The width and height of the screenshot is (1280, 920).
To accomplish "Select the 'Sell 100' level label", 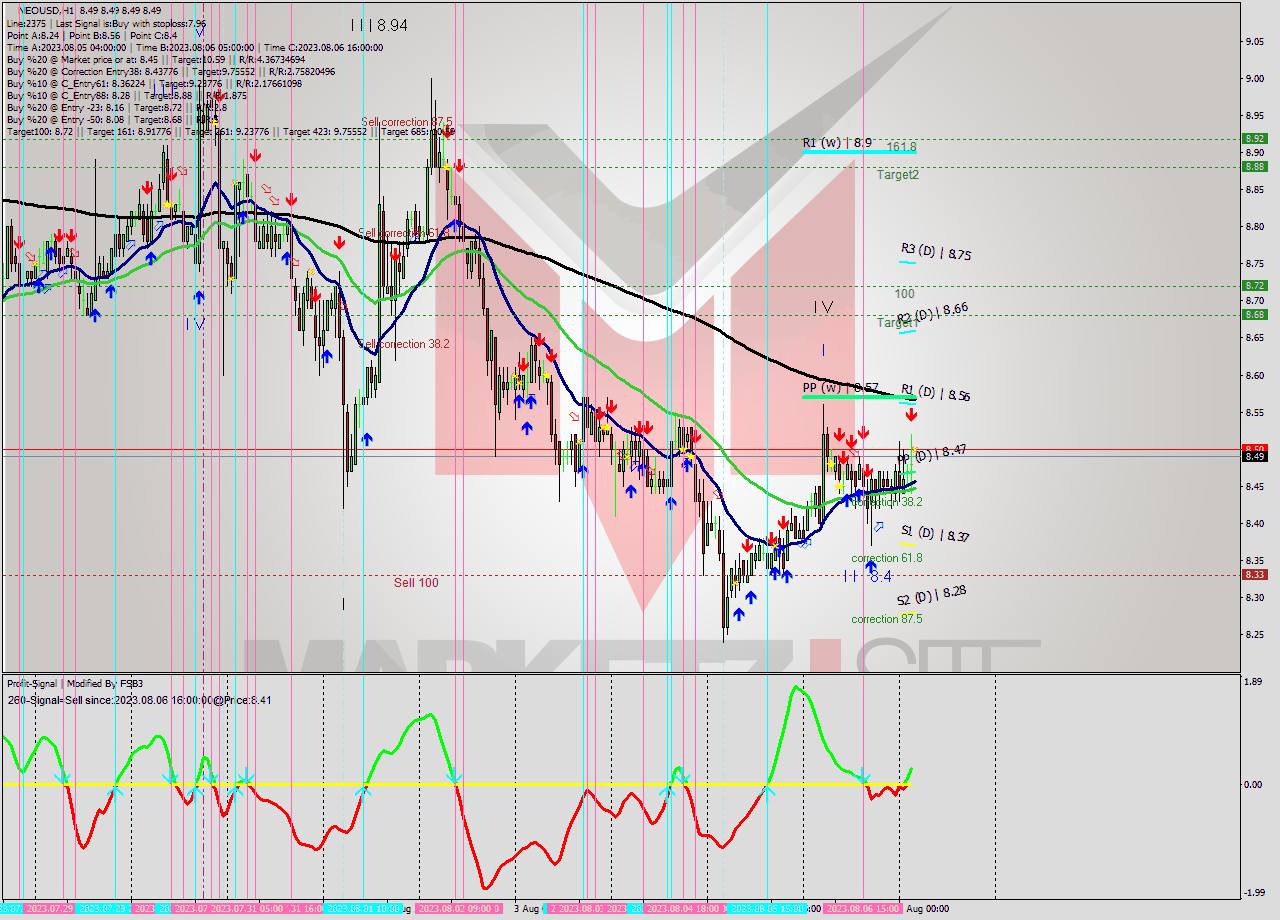I will point(416,582).
